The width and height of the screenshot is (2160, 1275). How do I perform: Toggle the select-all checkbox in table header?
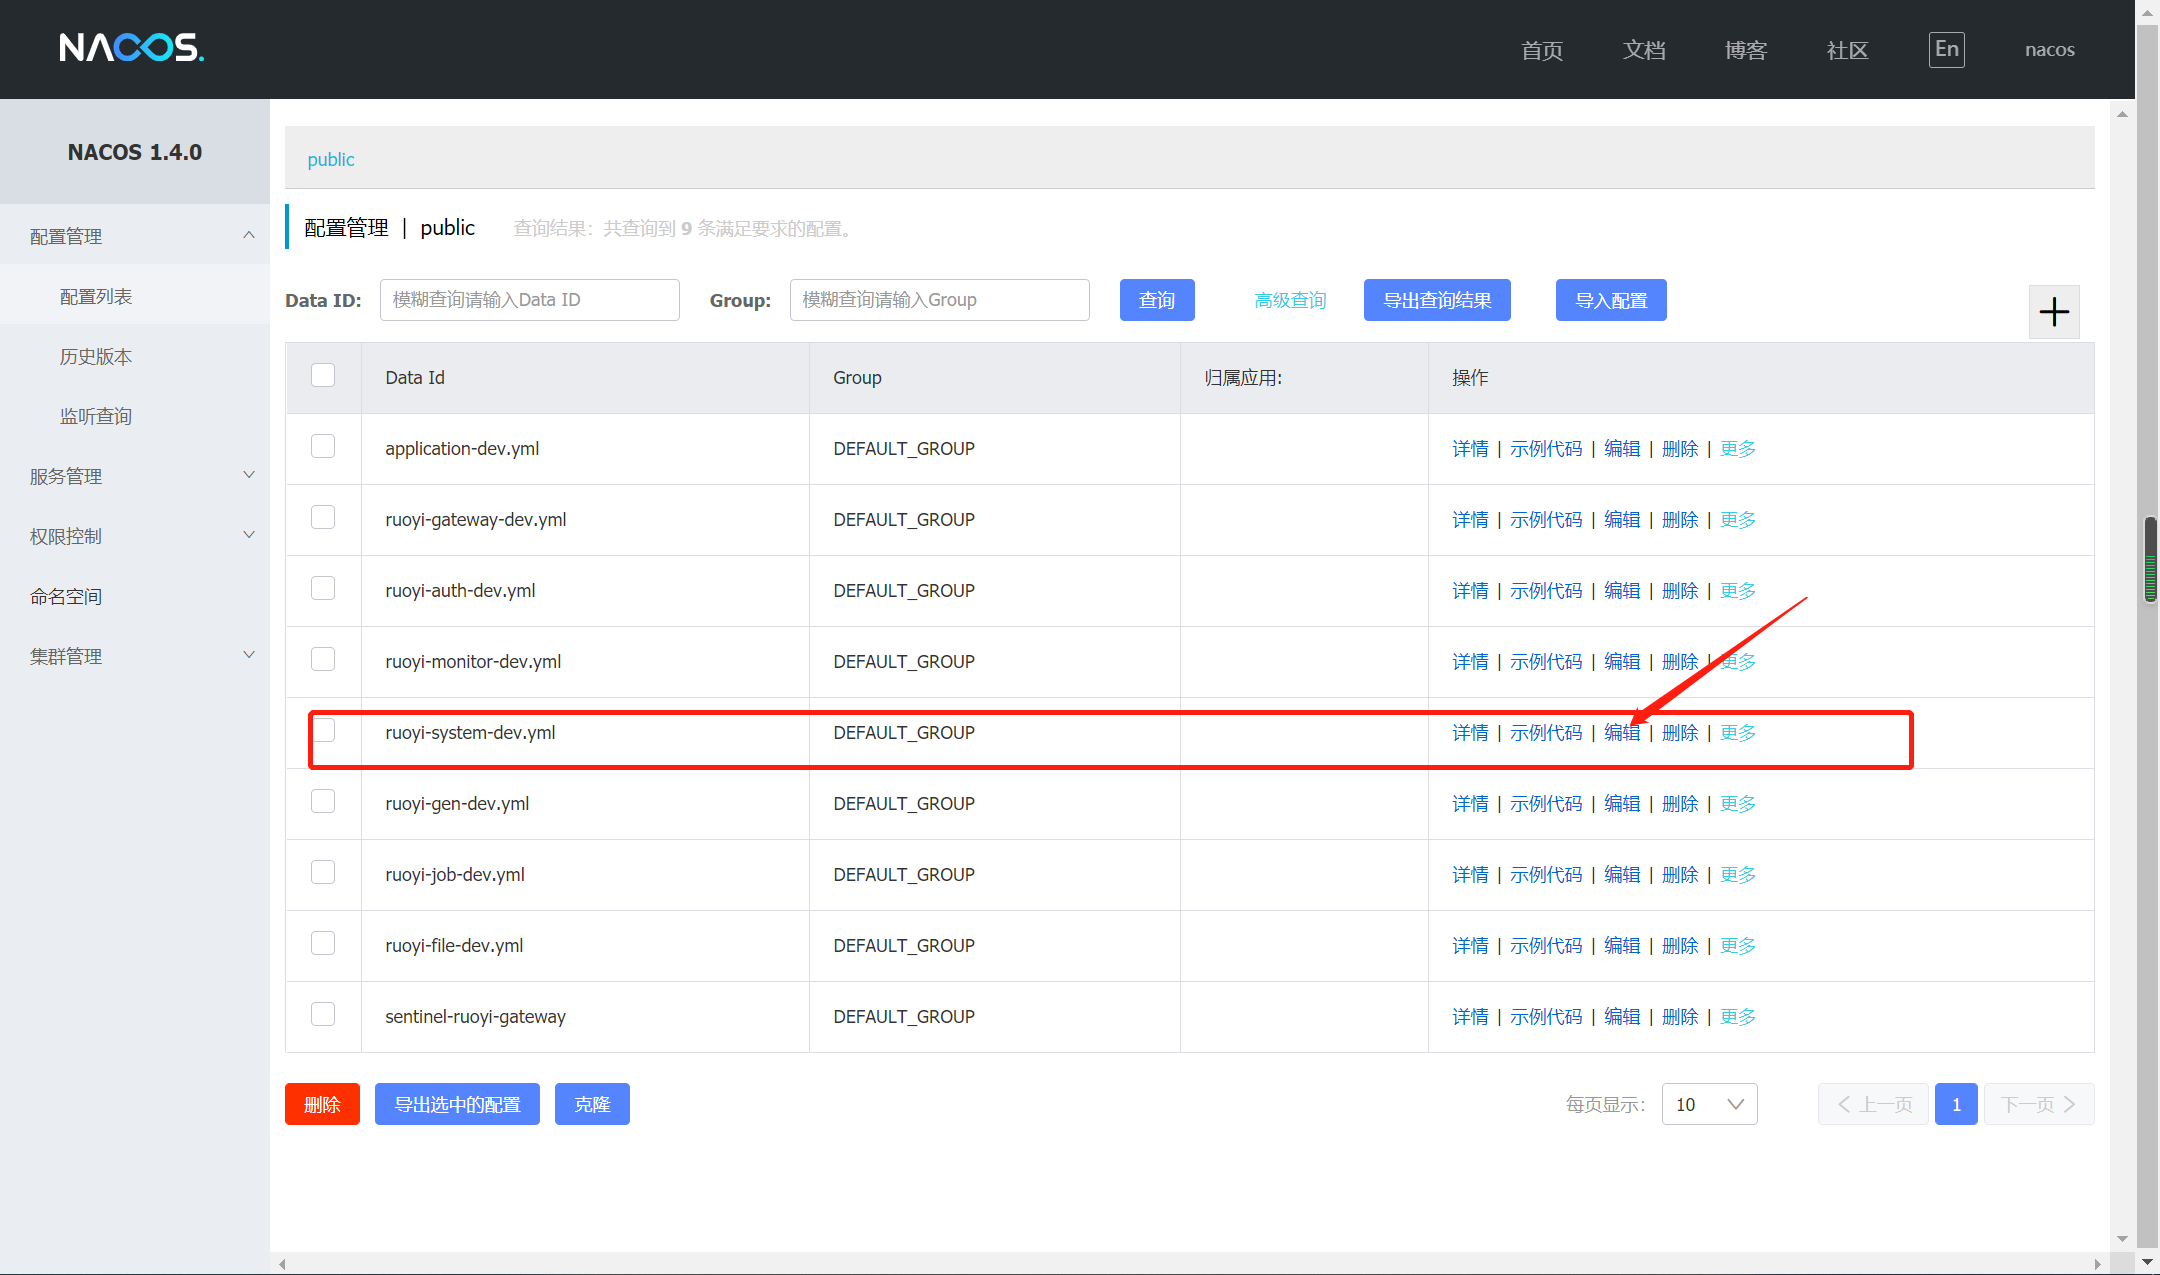(322, 374)
